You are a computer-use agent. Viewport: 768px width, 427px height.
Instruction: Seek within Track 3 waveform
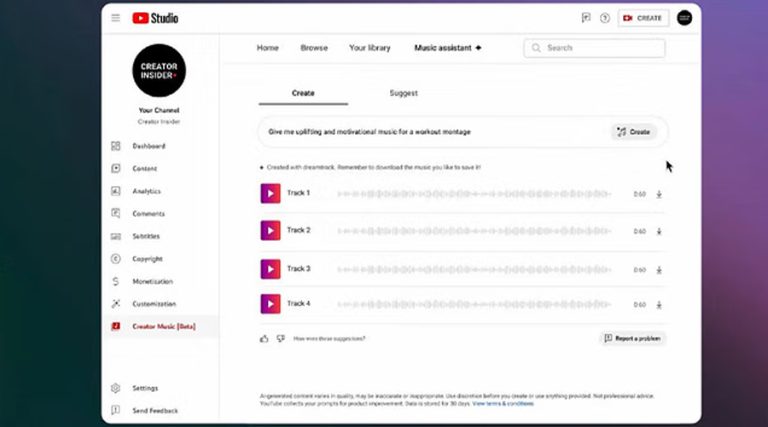pos(474,269)
